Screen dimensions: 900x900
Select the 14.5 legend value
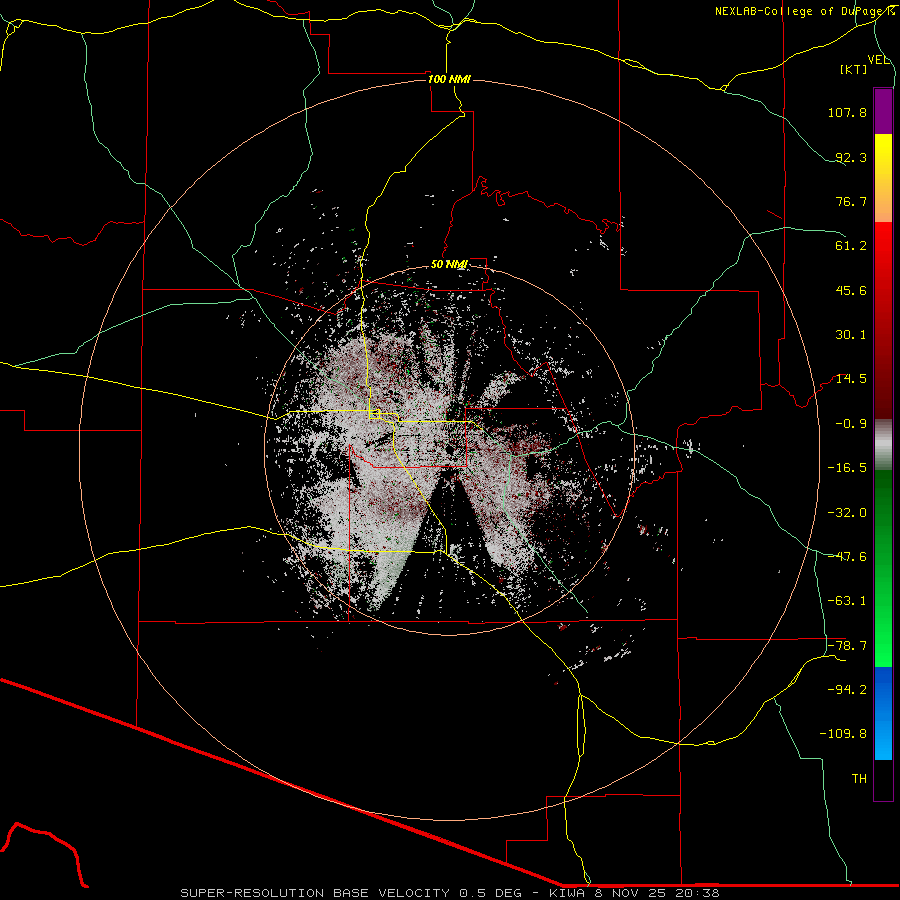pos(851,379)
